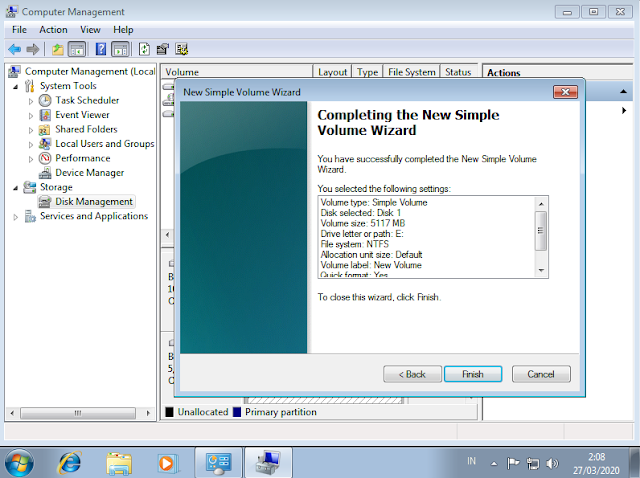
Task: Click the Properties toolbar icon
Action: (163, 49)
